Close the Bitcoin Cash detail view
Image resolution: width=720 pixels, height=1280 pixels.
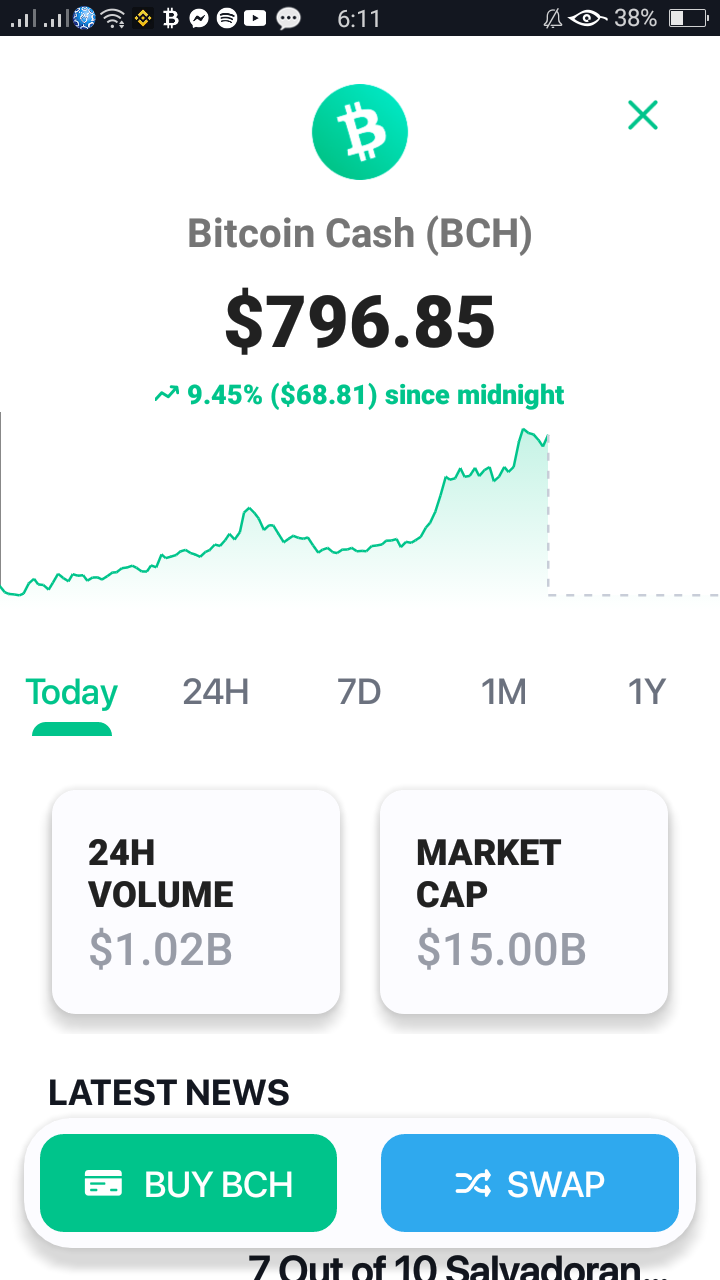(642, 115)
